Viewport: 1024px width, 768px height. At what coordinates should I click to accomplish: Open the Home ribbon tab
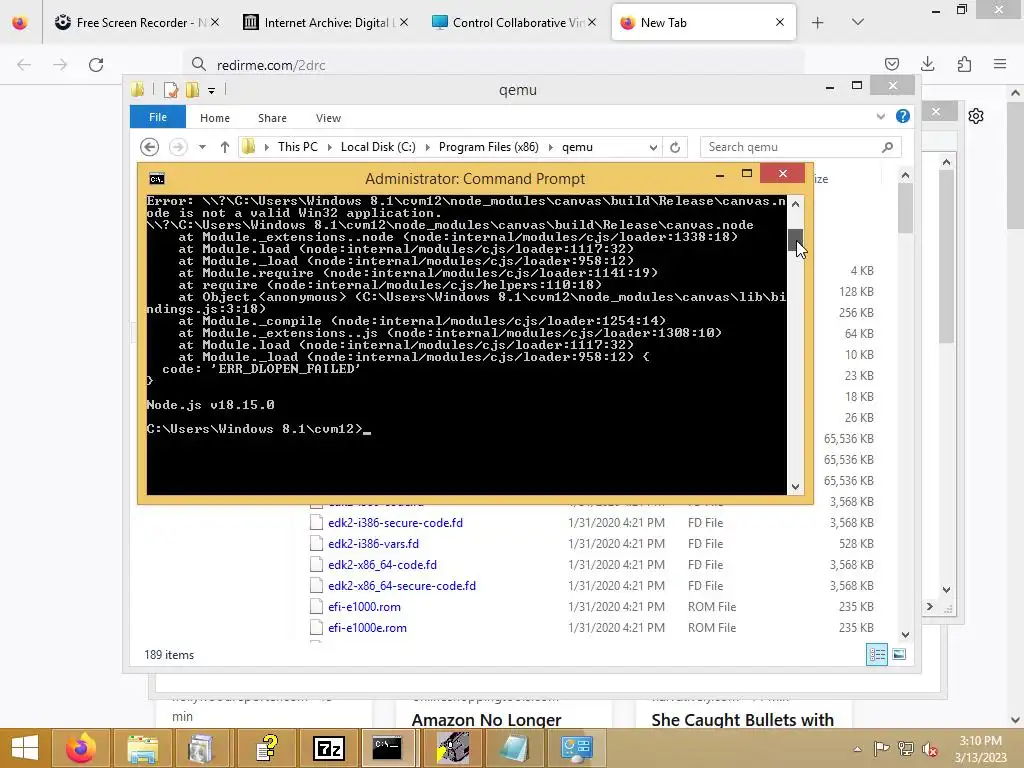pos(214,118)
